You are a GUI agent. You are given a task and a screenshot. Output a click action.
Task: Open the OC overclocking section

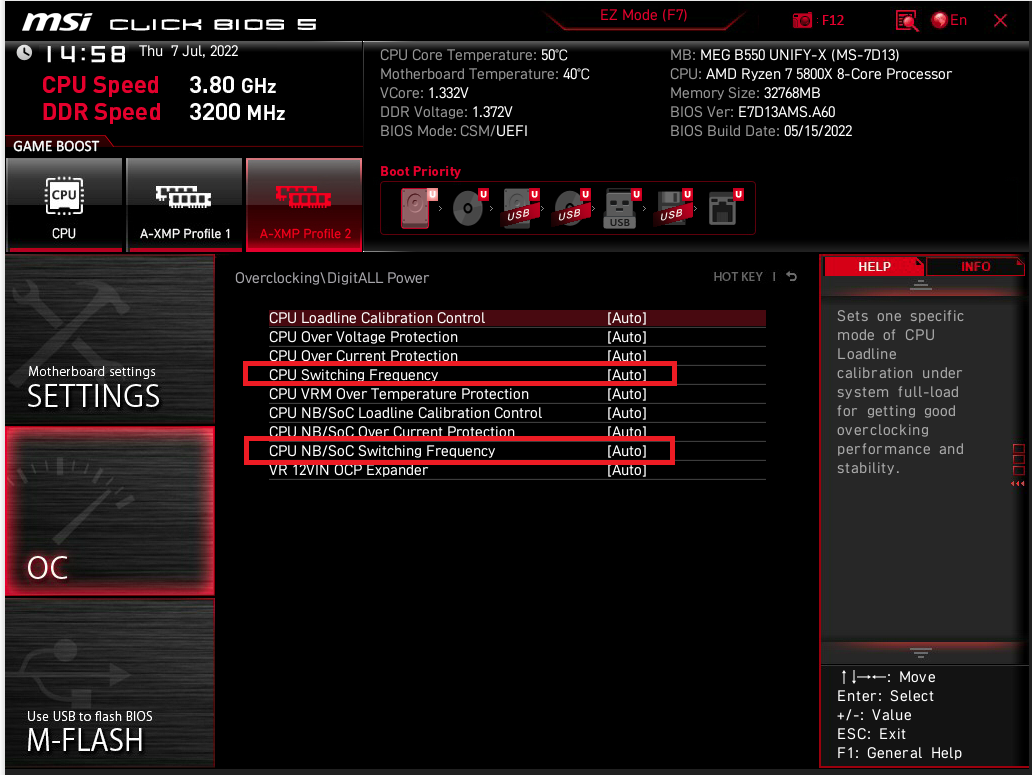click(x=110, y=511)
